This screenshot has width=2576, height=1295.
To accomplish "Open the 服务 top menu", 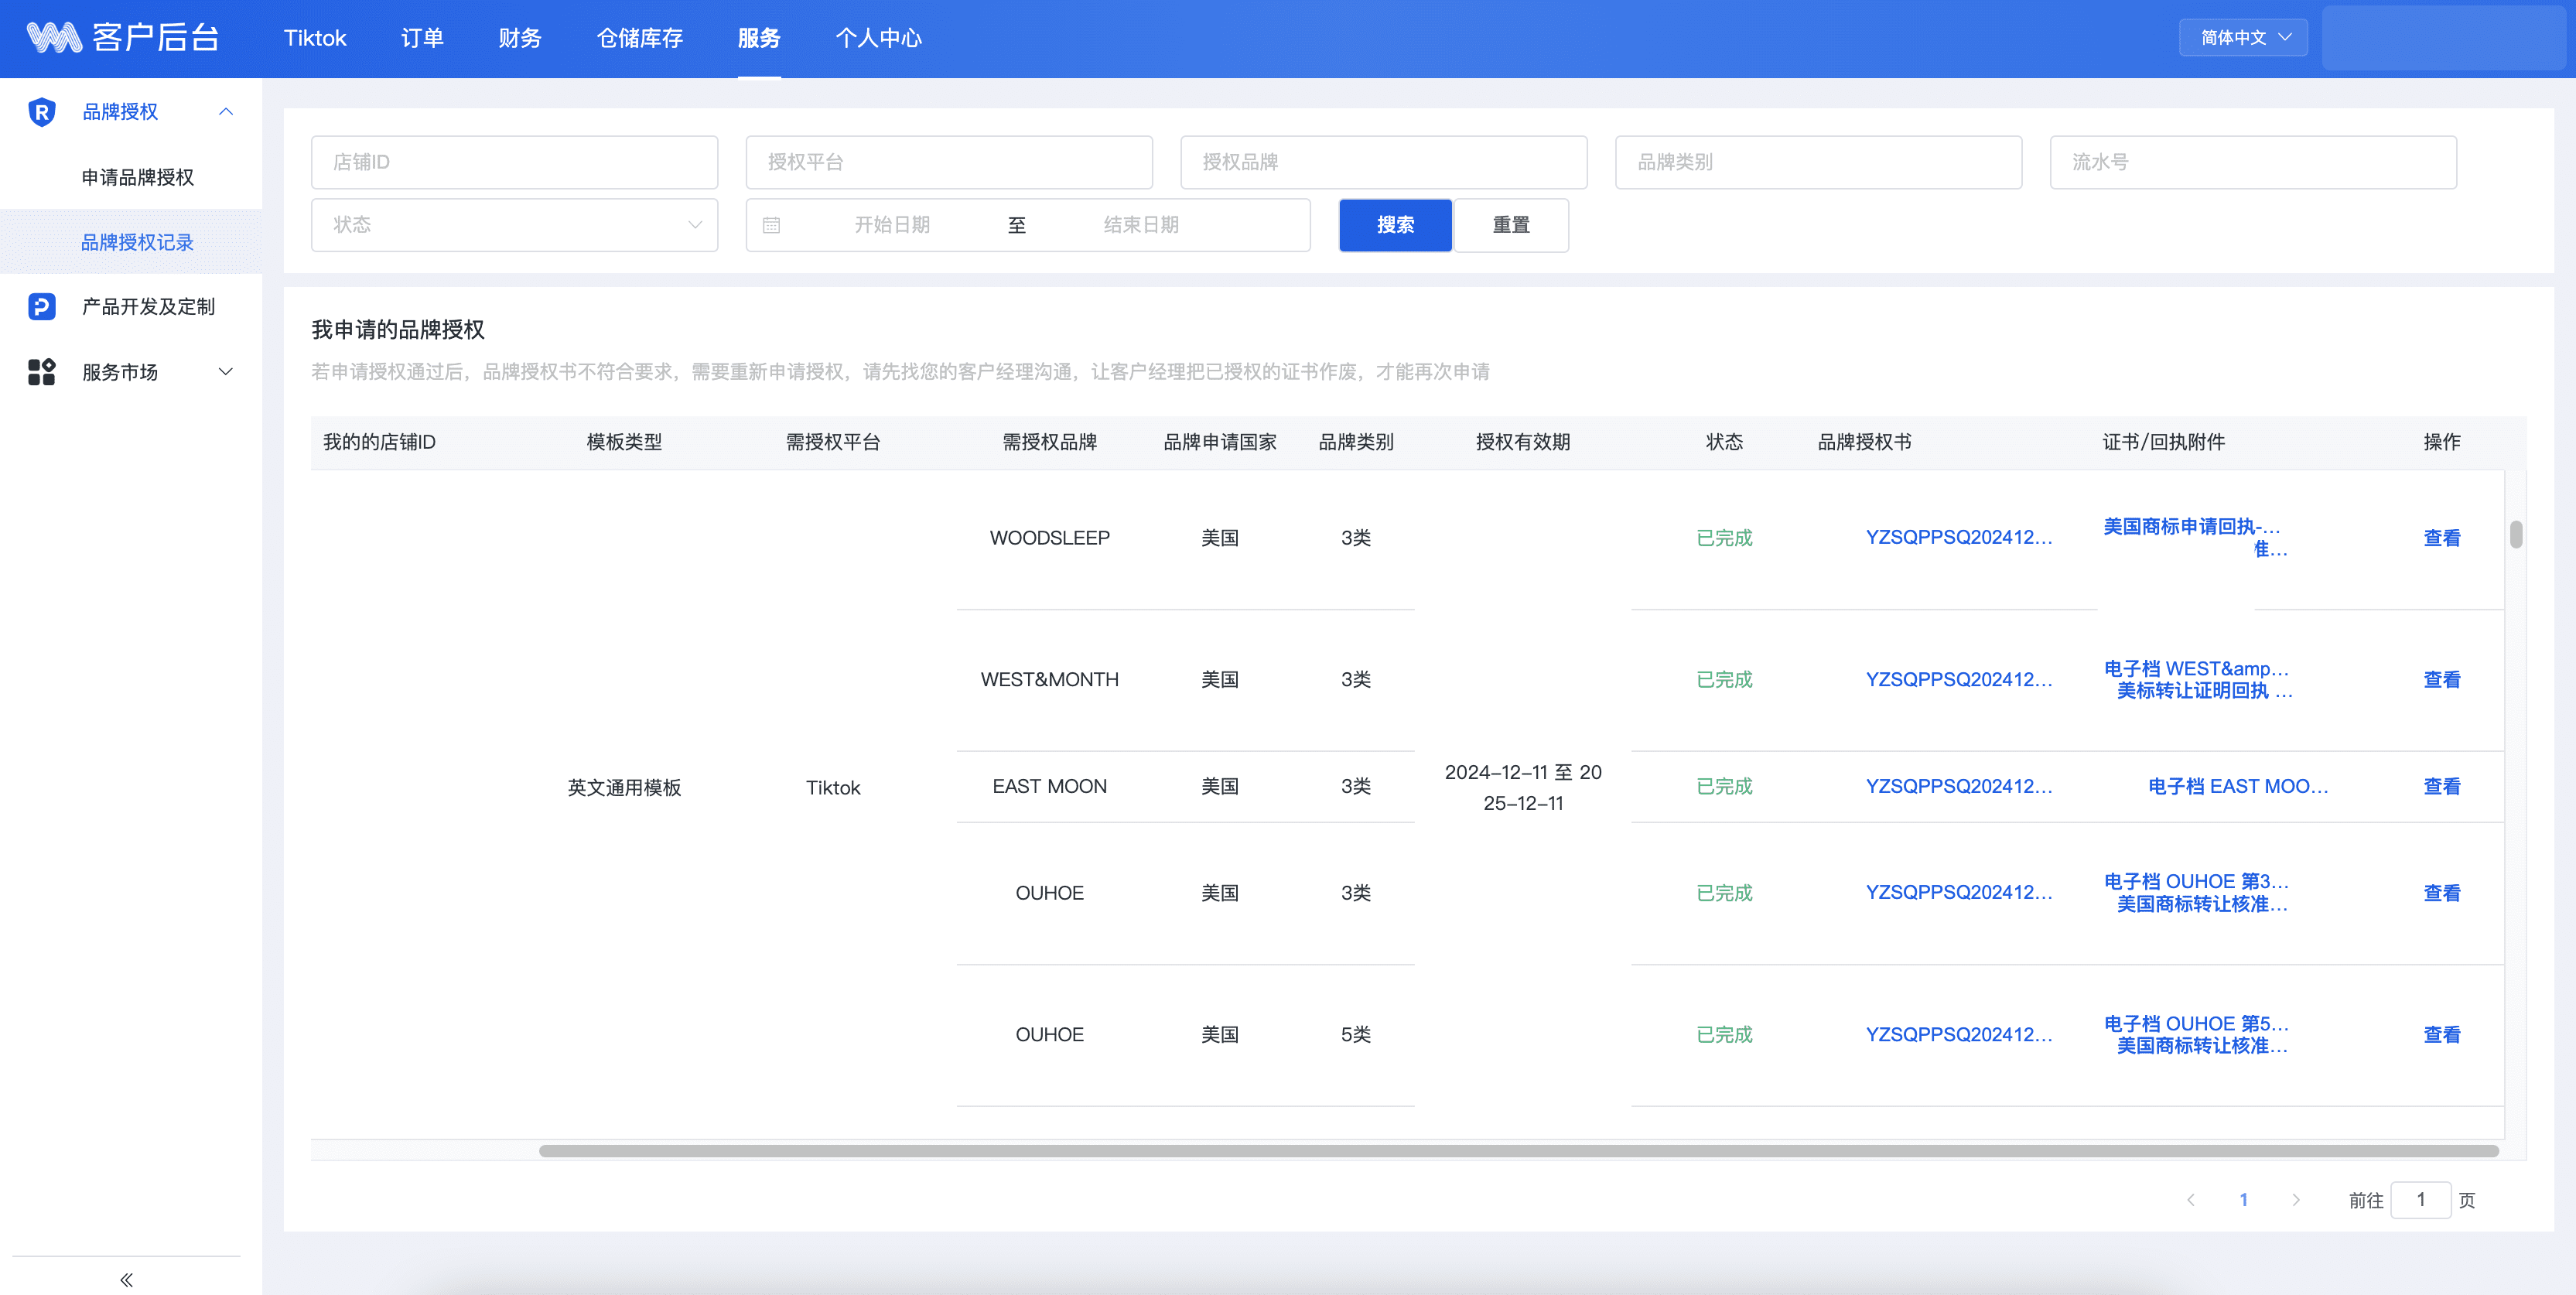I will tap(759, 38).
